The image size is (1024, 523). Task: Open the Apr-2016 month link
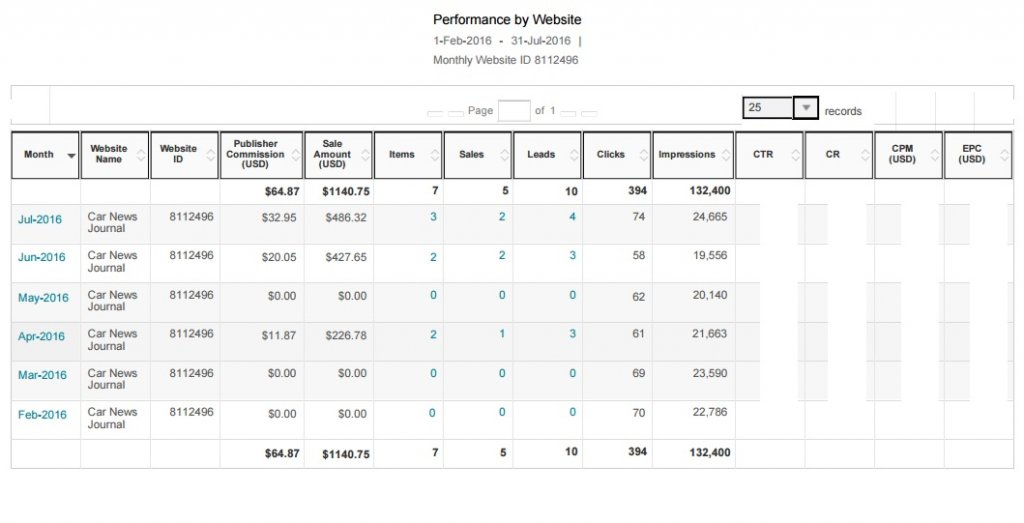coord(41,337)
